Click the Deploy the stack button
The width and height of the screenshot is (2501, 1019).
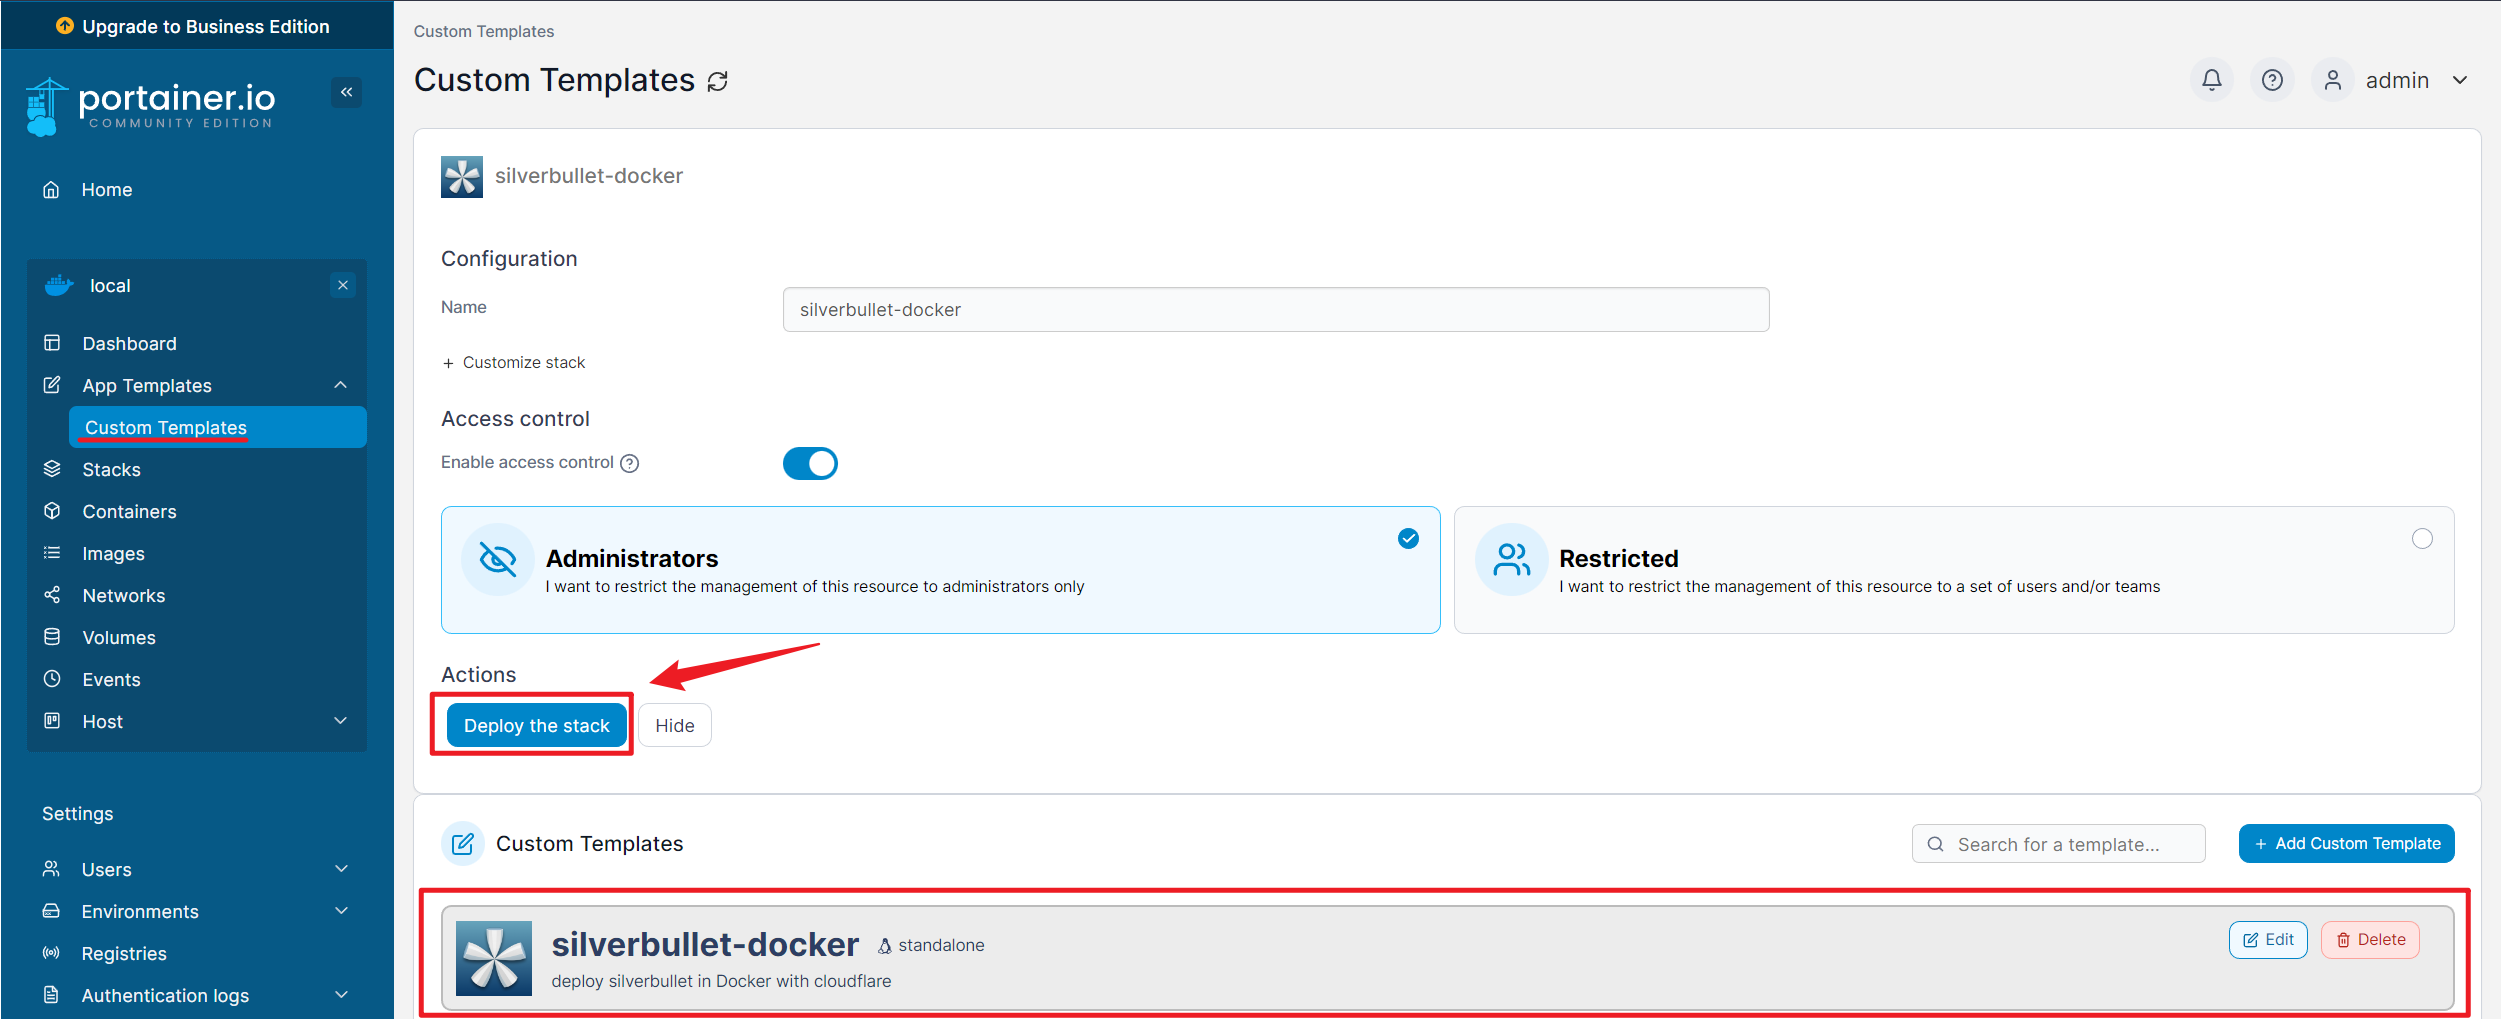(536, 725)
